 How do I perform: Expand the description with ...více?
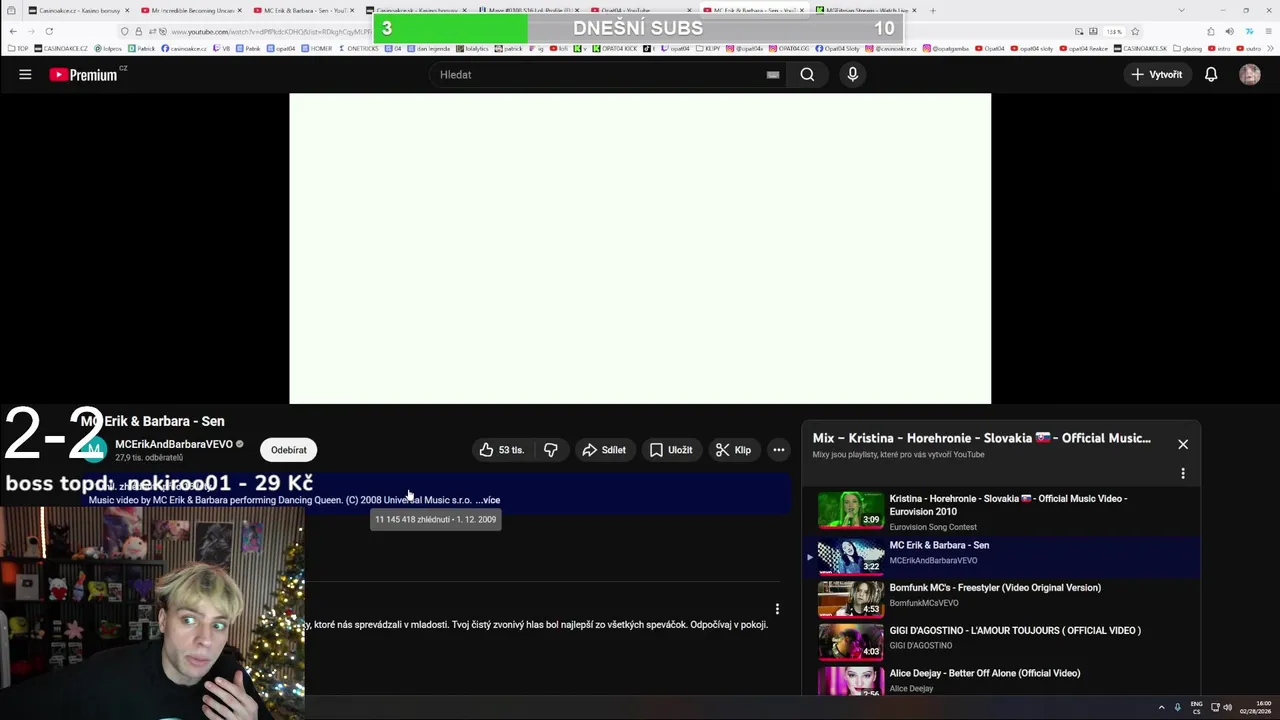pos(487,500)
